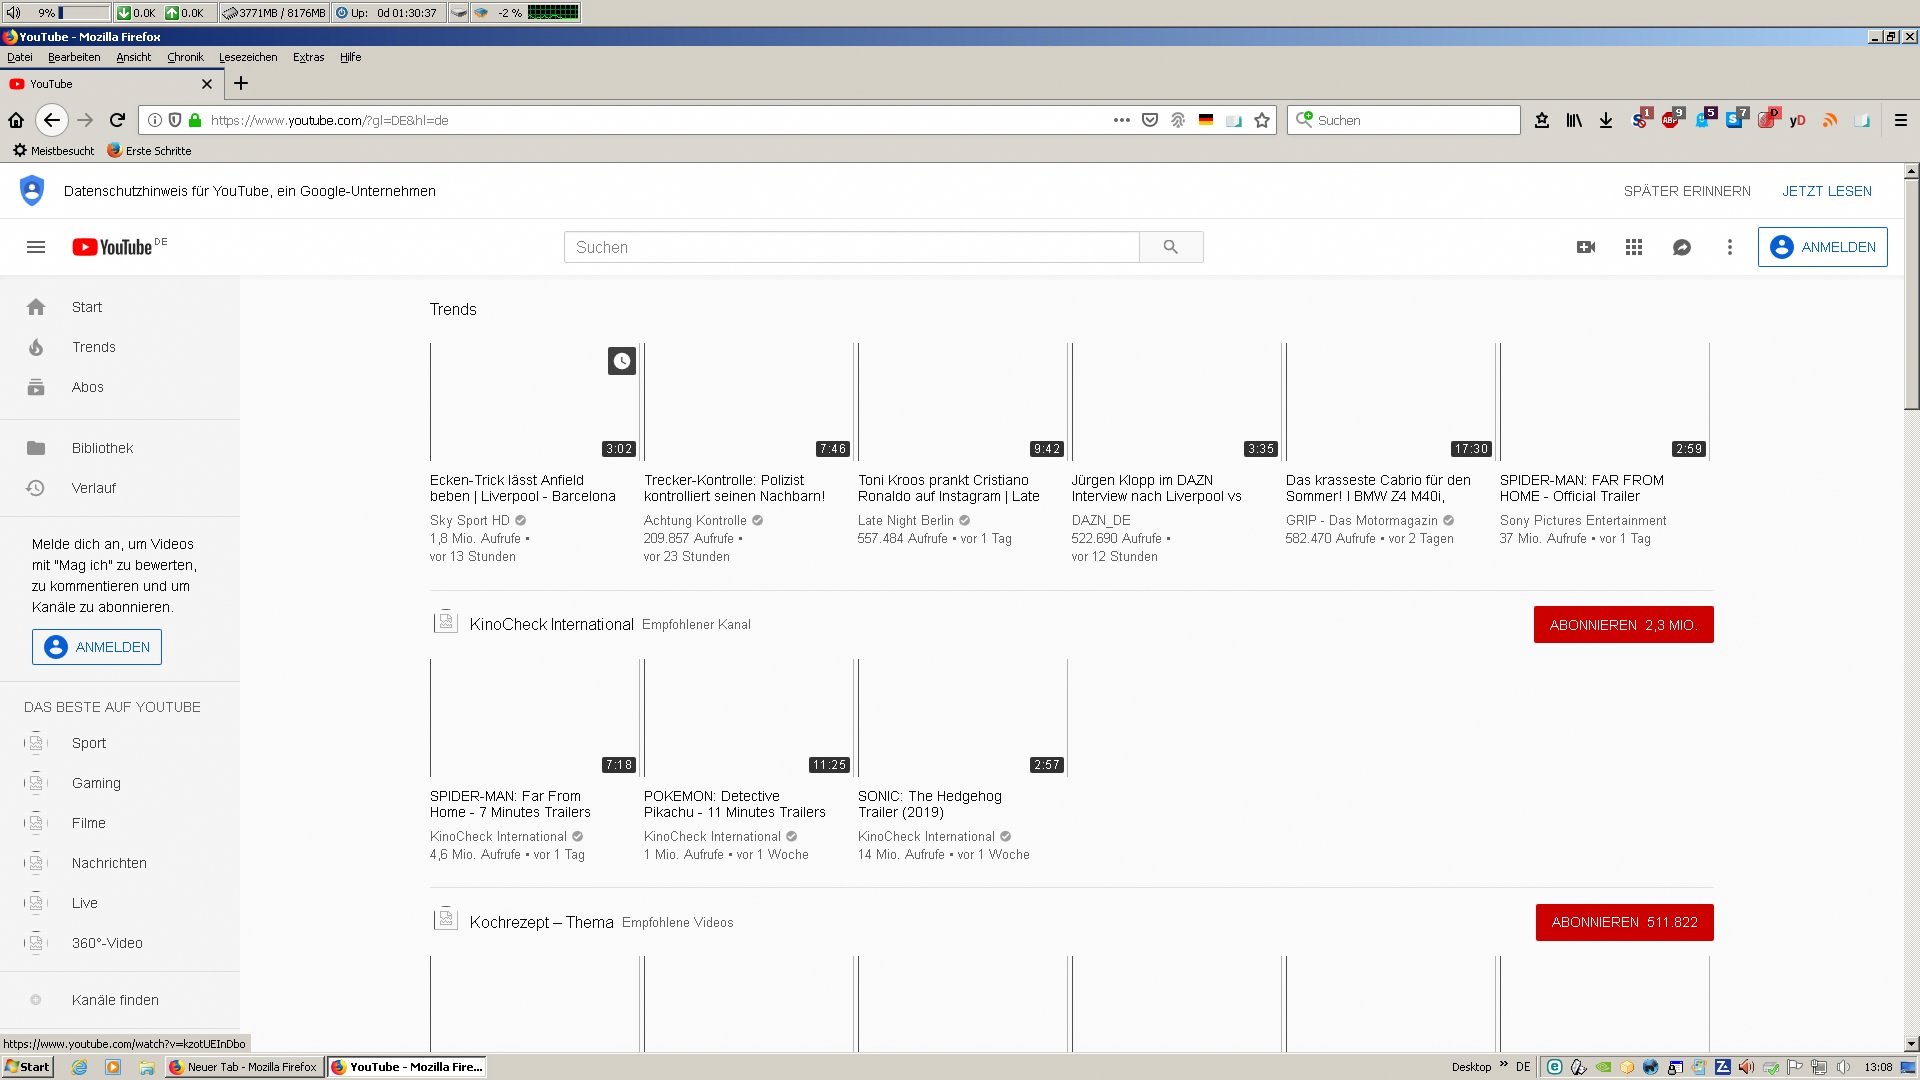This screenshot has width=1920, height=1080.
Task: Open YouTube settings three-dot menu
Action: pyautogui.click(x=1730, y=247)
